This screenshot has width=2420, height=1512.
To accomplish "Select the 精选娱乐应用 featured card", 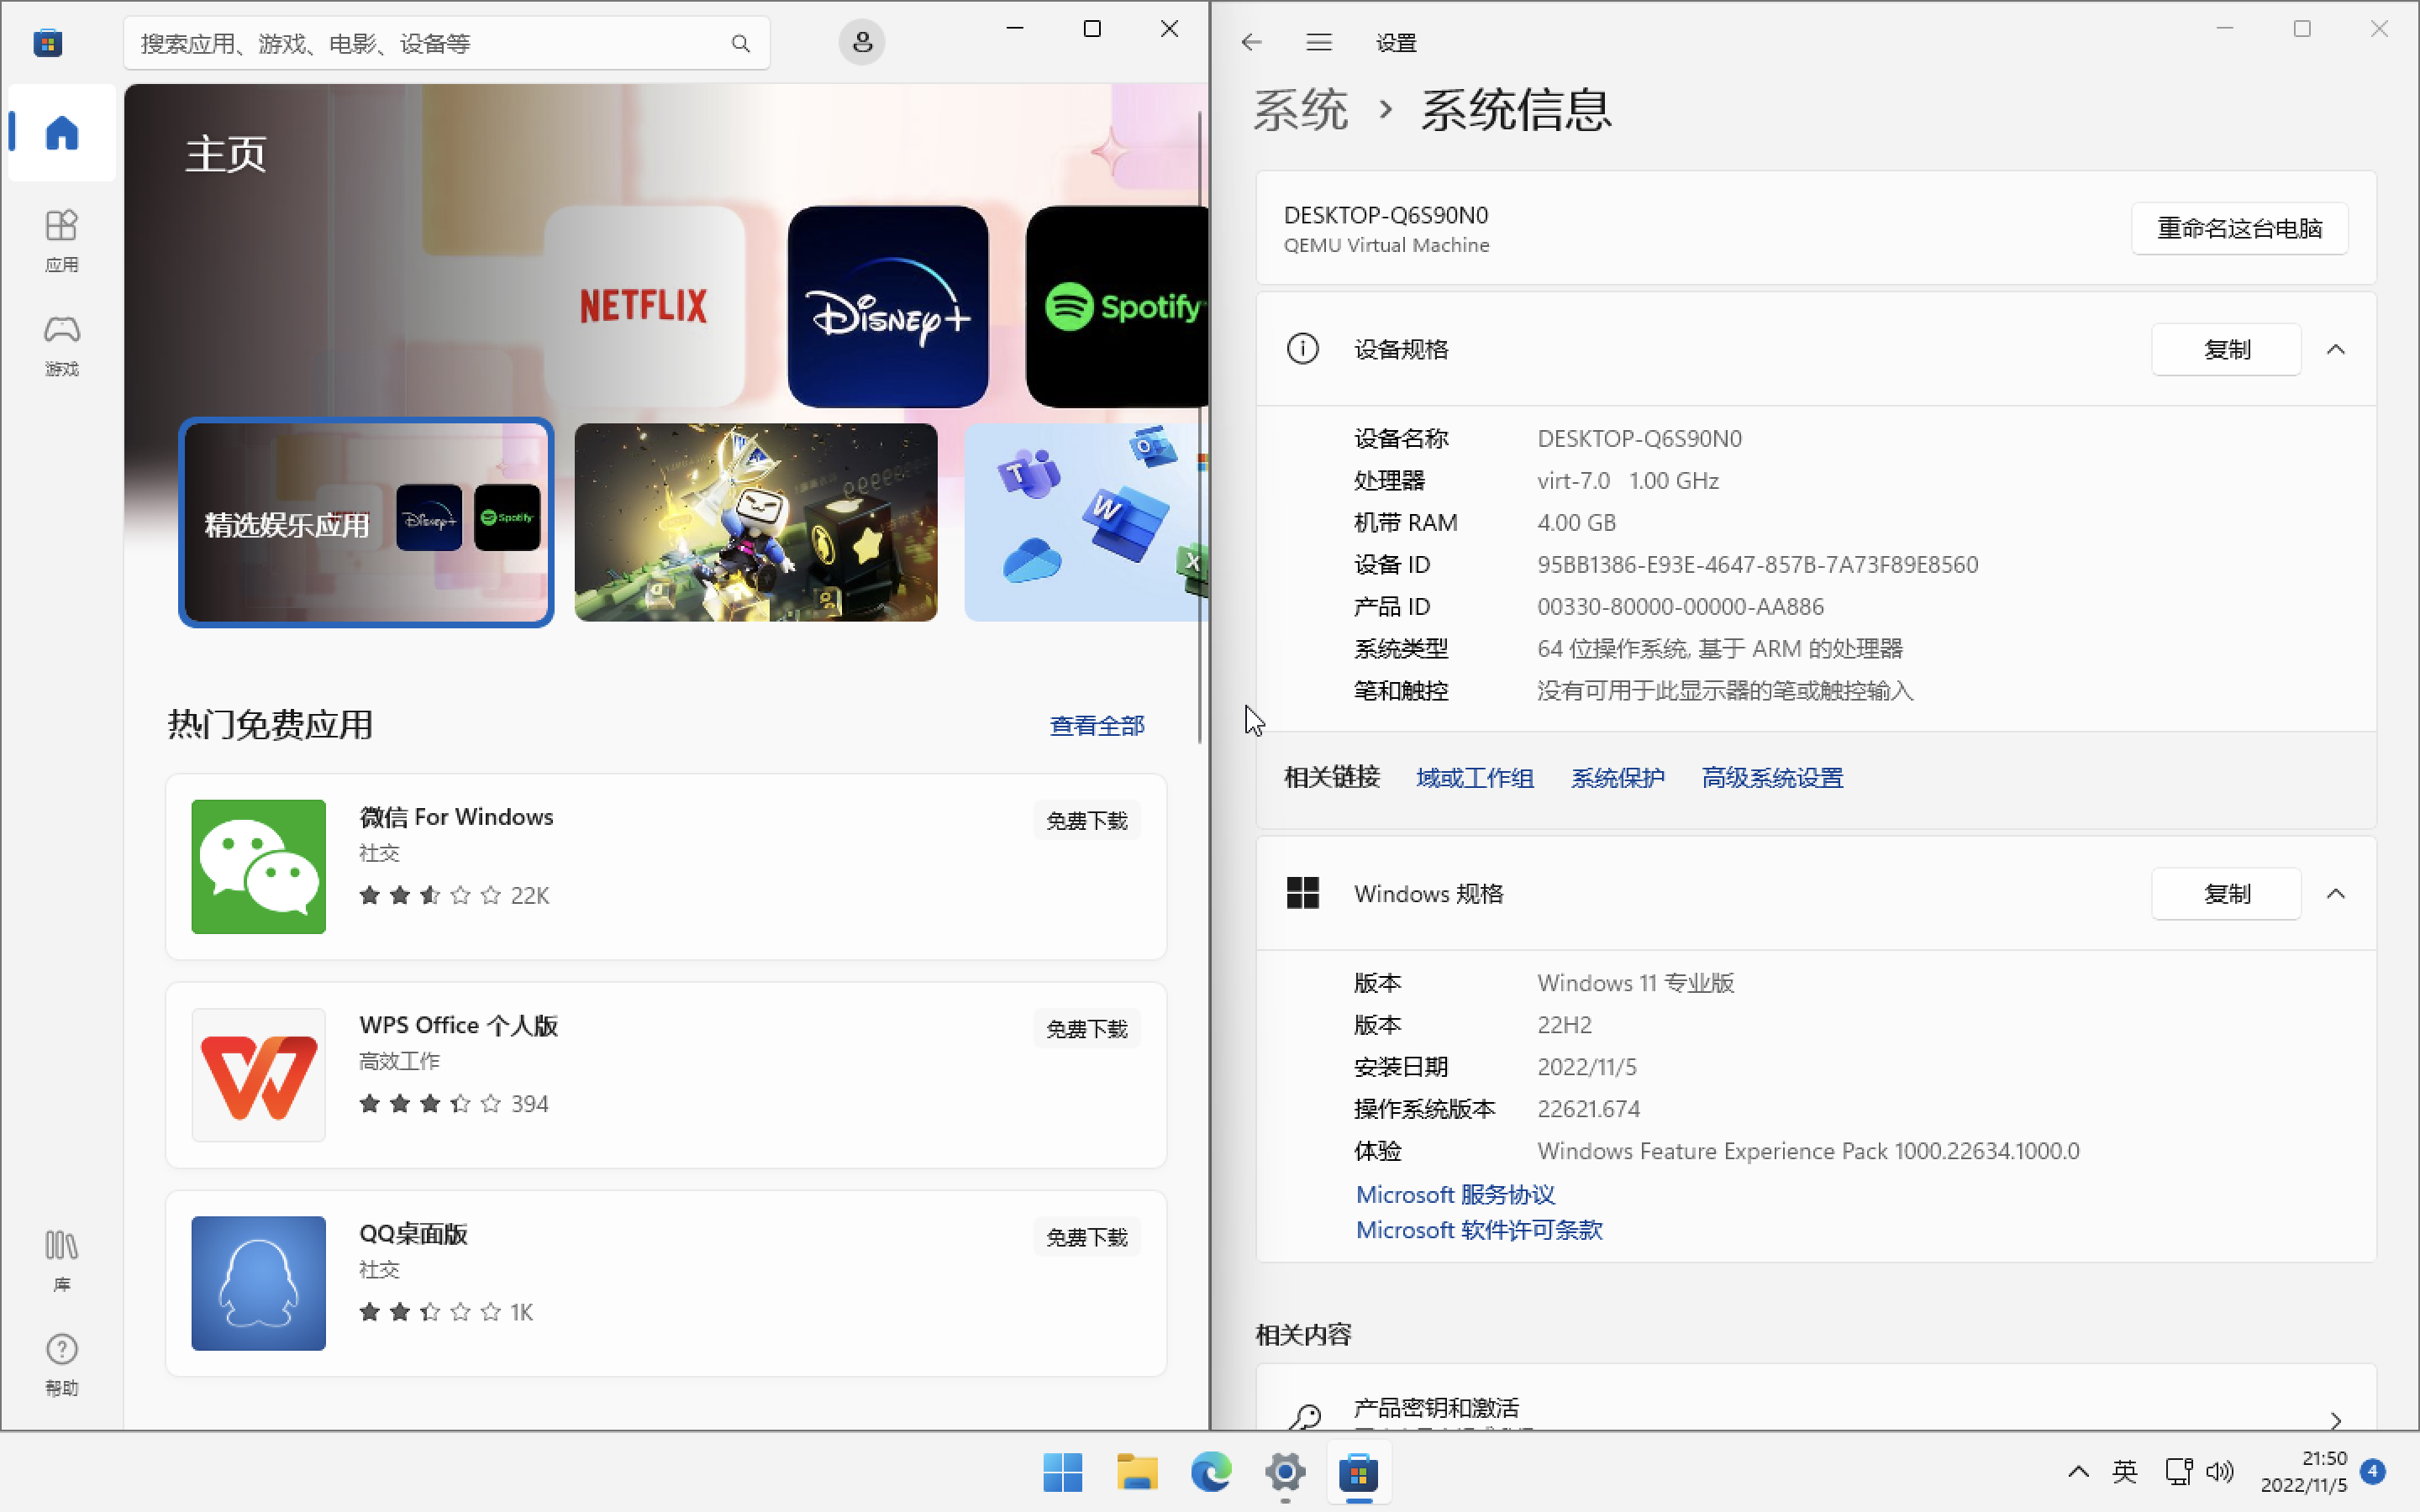I will coord(366,522).
